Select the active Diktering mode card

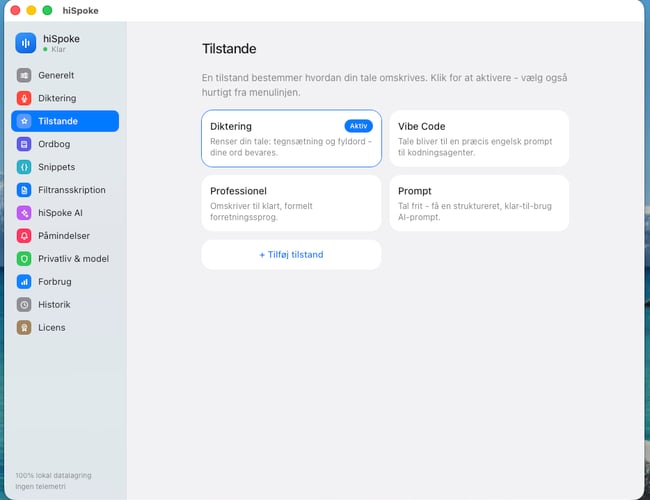coord(291,138)
